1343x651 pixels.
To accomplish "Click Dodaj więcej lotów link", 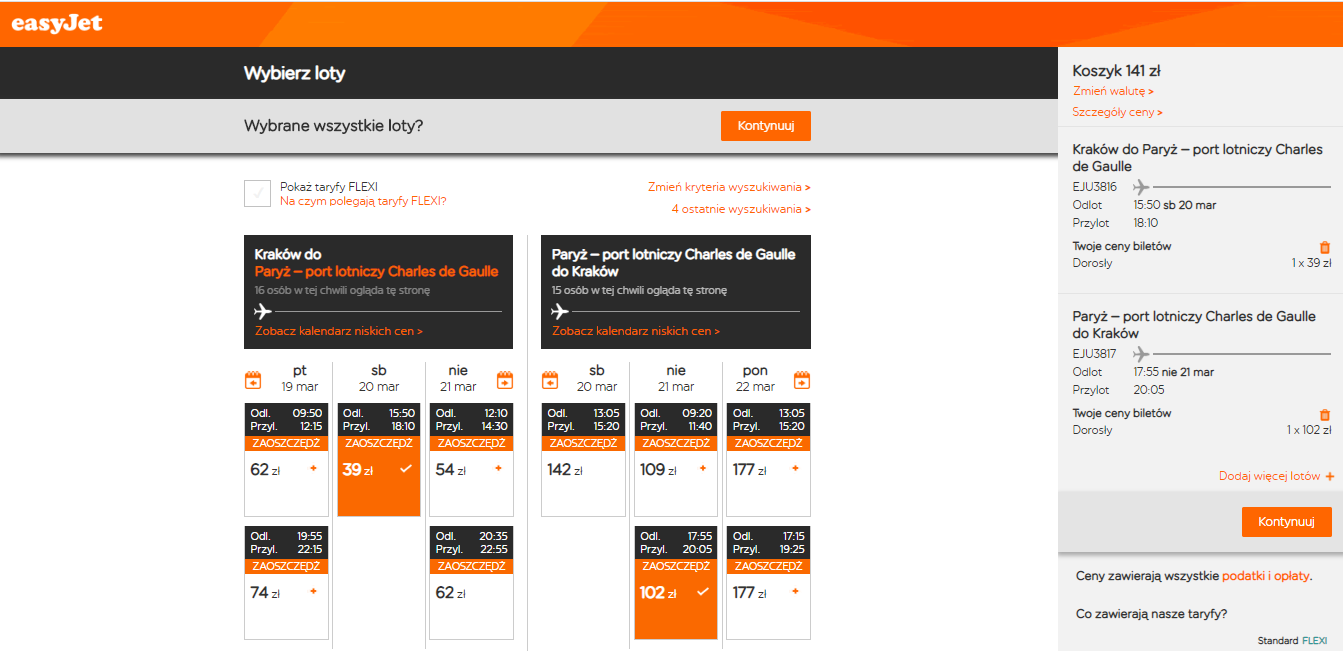I will point(1276,476).
